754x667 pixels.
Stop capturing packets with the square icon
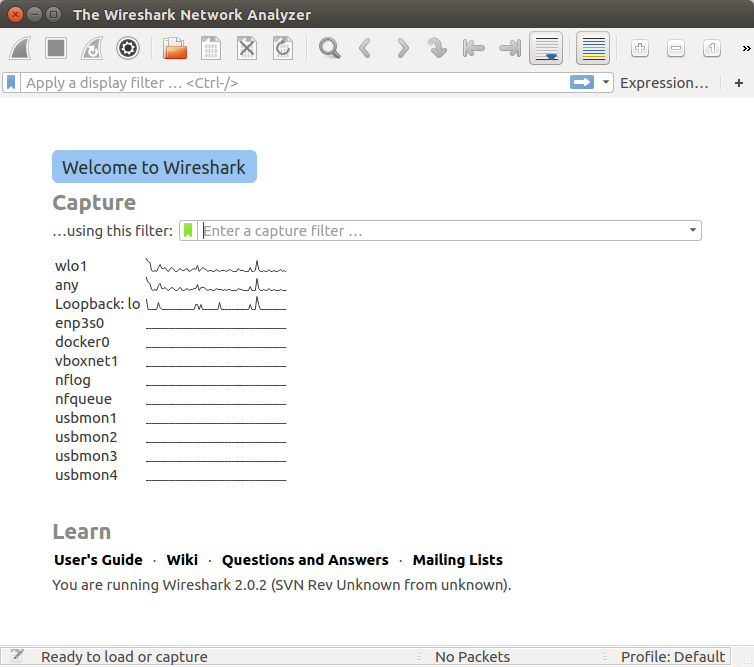56,48
